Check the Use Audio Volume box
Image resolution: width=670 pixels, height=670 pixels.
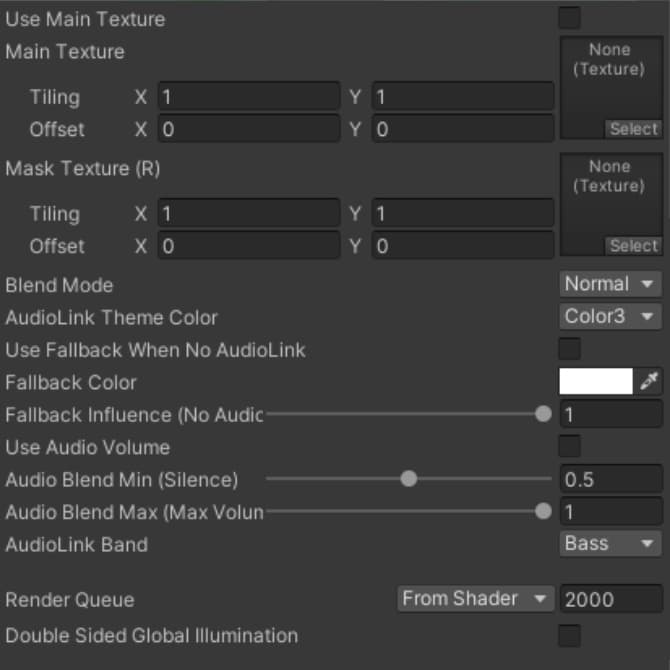coord(569,447)
